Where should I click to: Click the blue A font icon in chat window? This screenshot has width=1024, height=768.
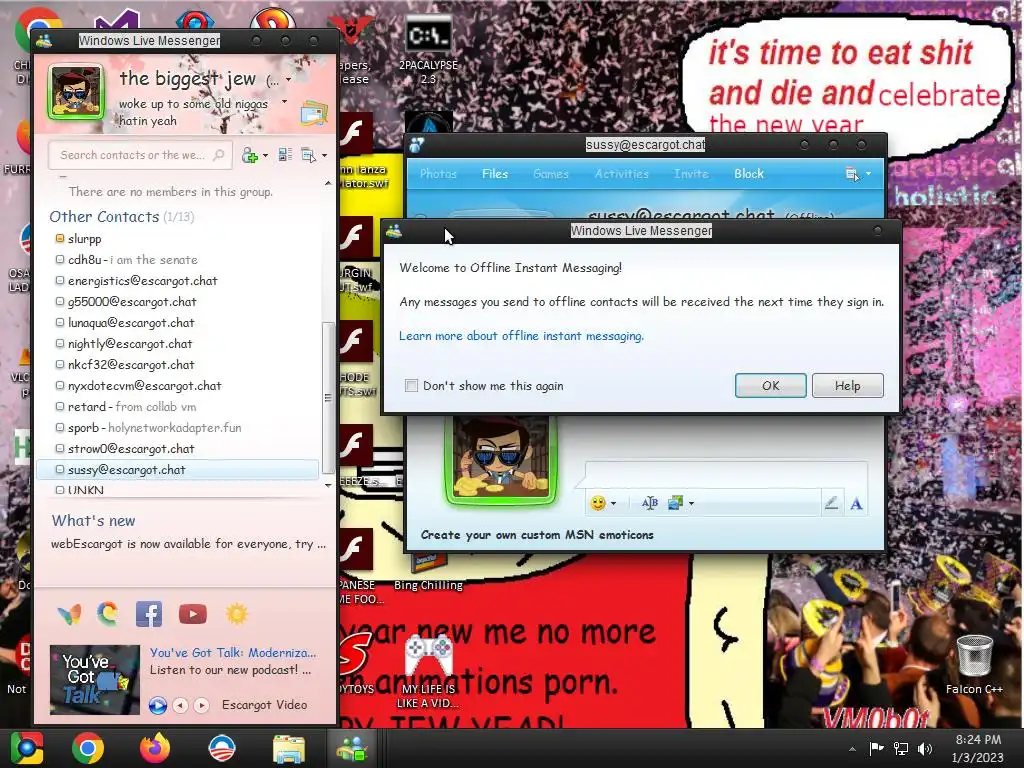point(856,504)
